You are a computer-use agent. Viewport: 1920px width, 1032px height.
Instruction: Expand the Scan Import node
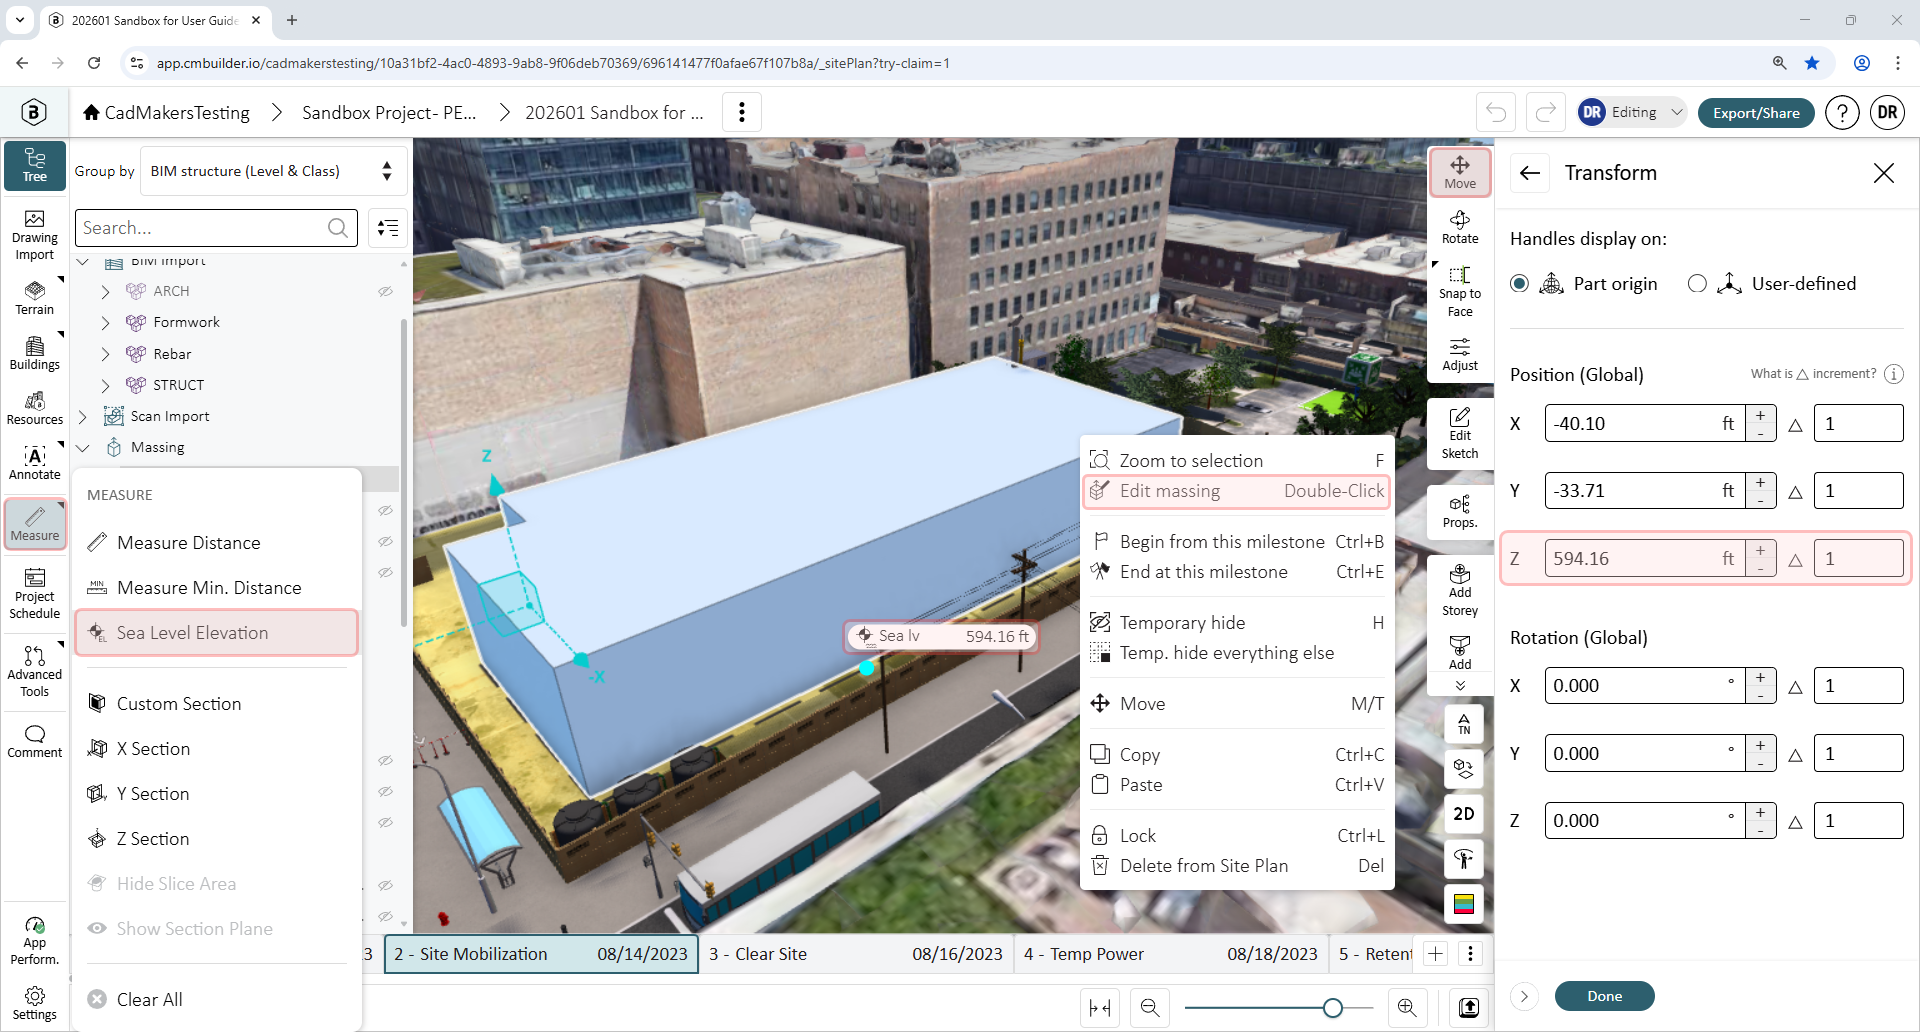pyautogui.click(x=83, y=416)
